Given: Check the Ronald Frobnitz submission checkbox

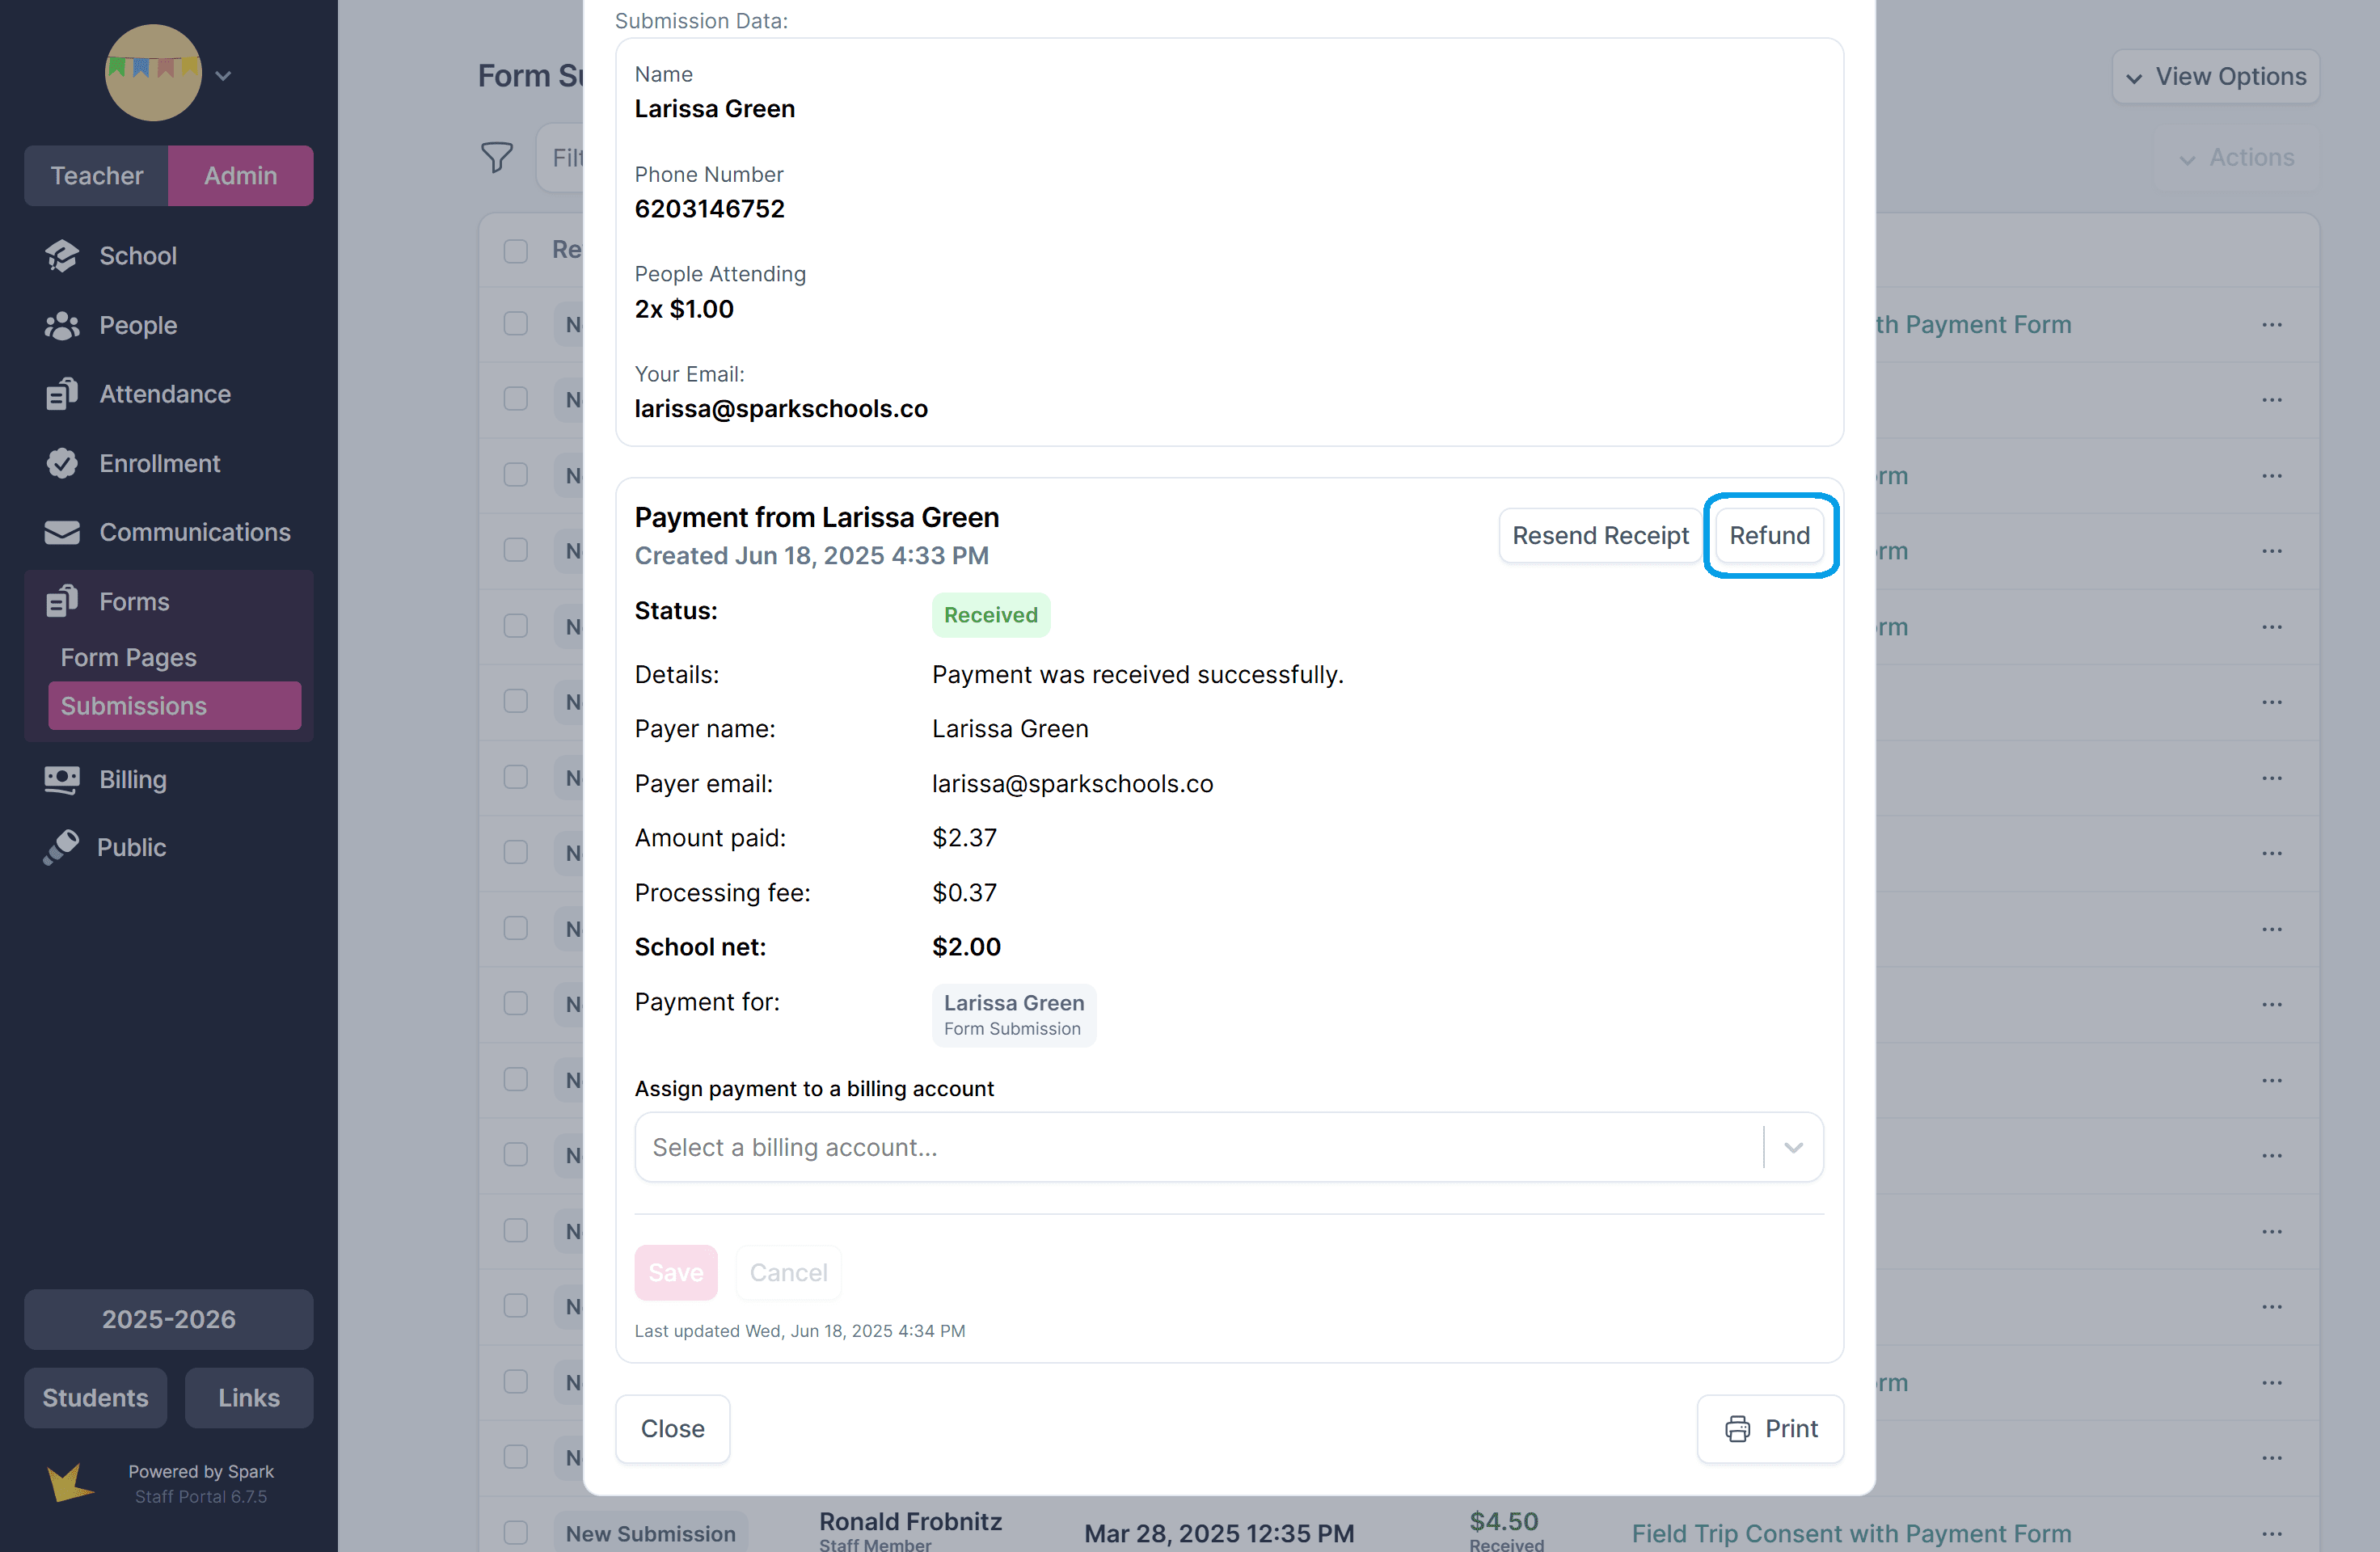Looking at the screenshot, I should point(516,1533).
